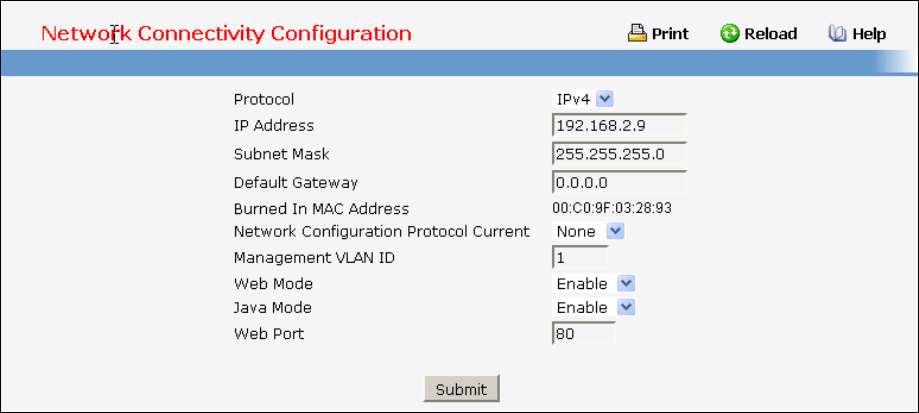Click the IP Address input field
Viewport: 919px width, 413px height.
618,126
